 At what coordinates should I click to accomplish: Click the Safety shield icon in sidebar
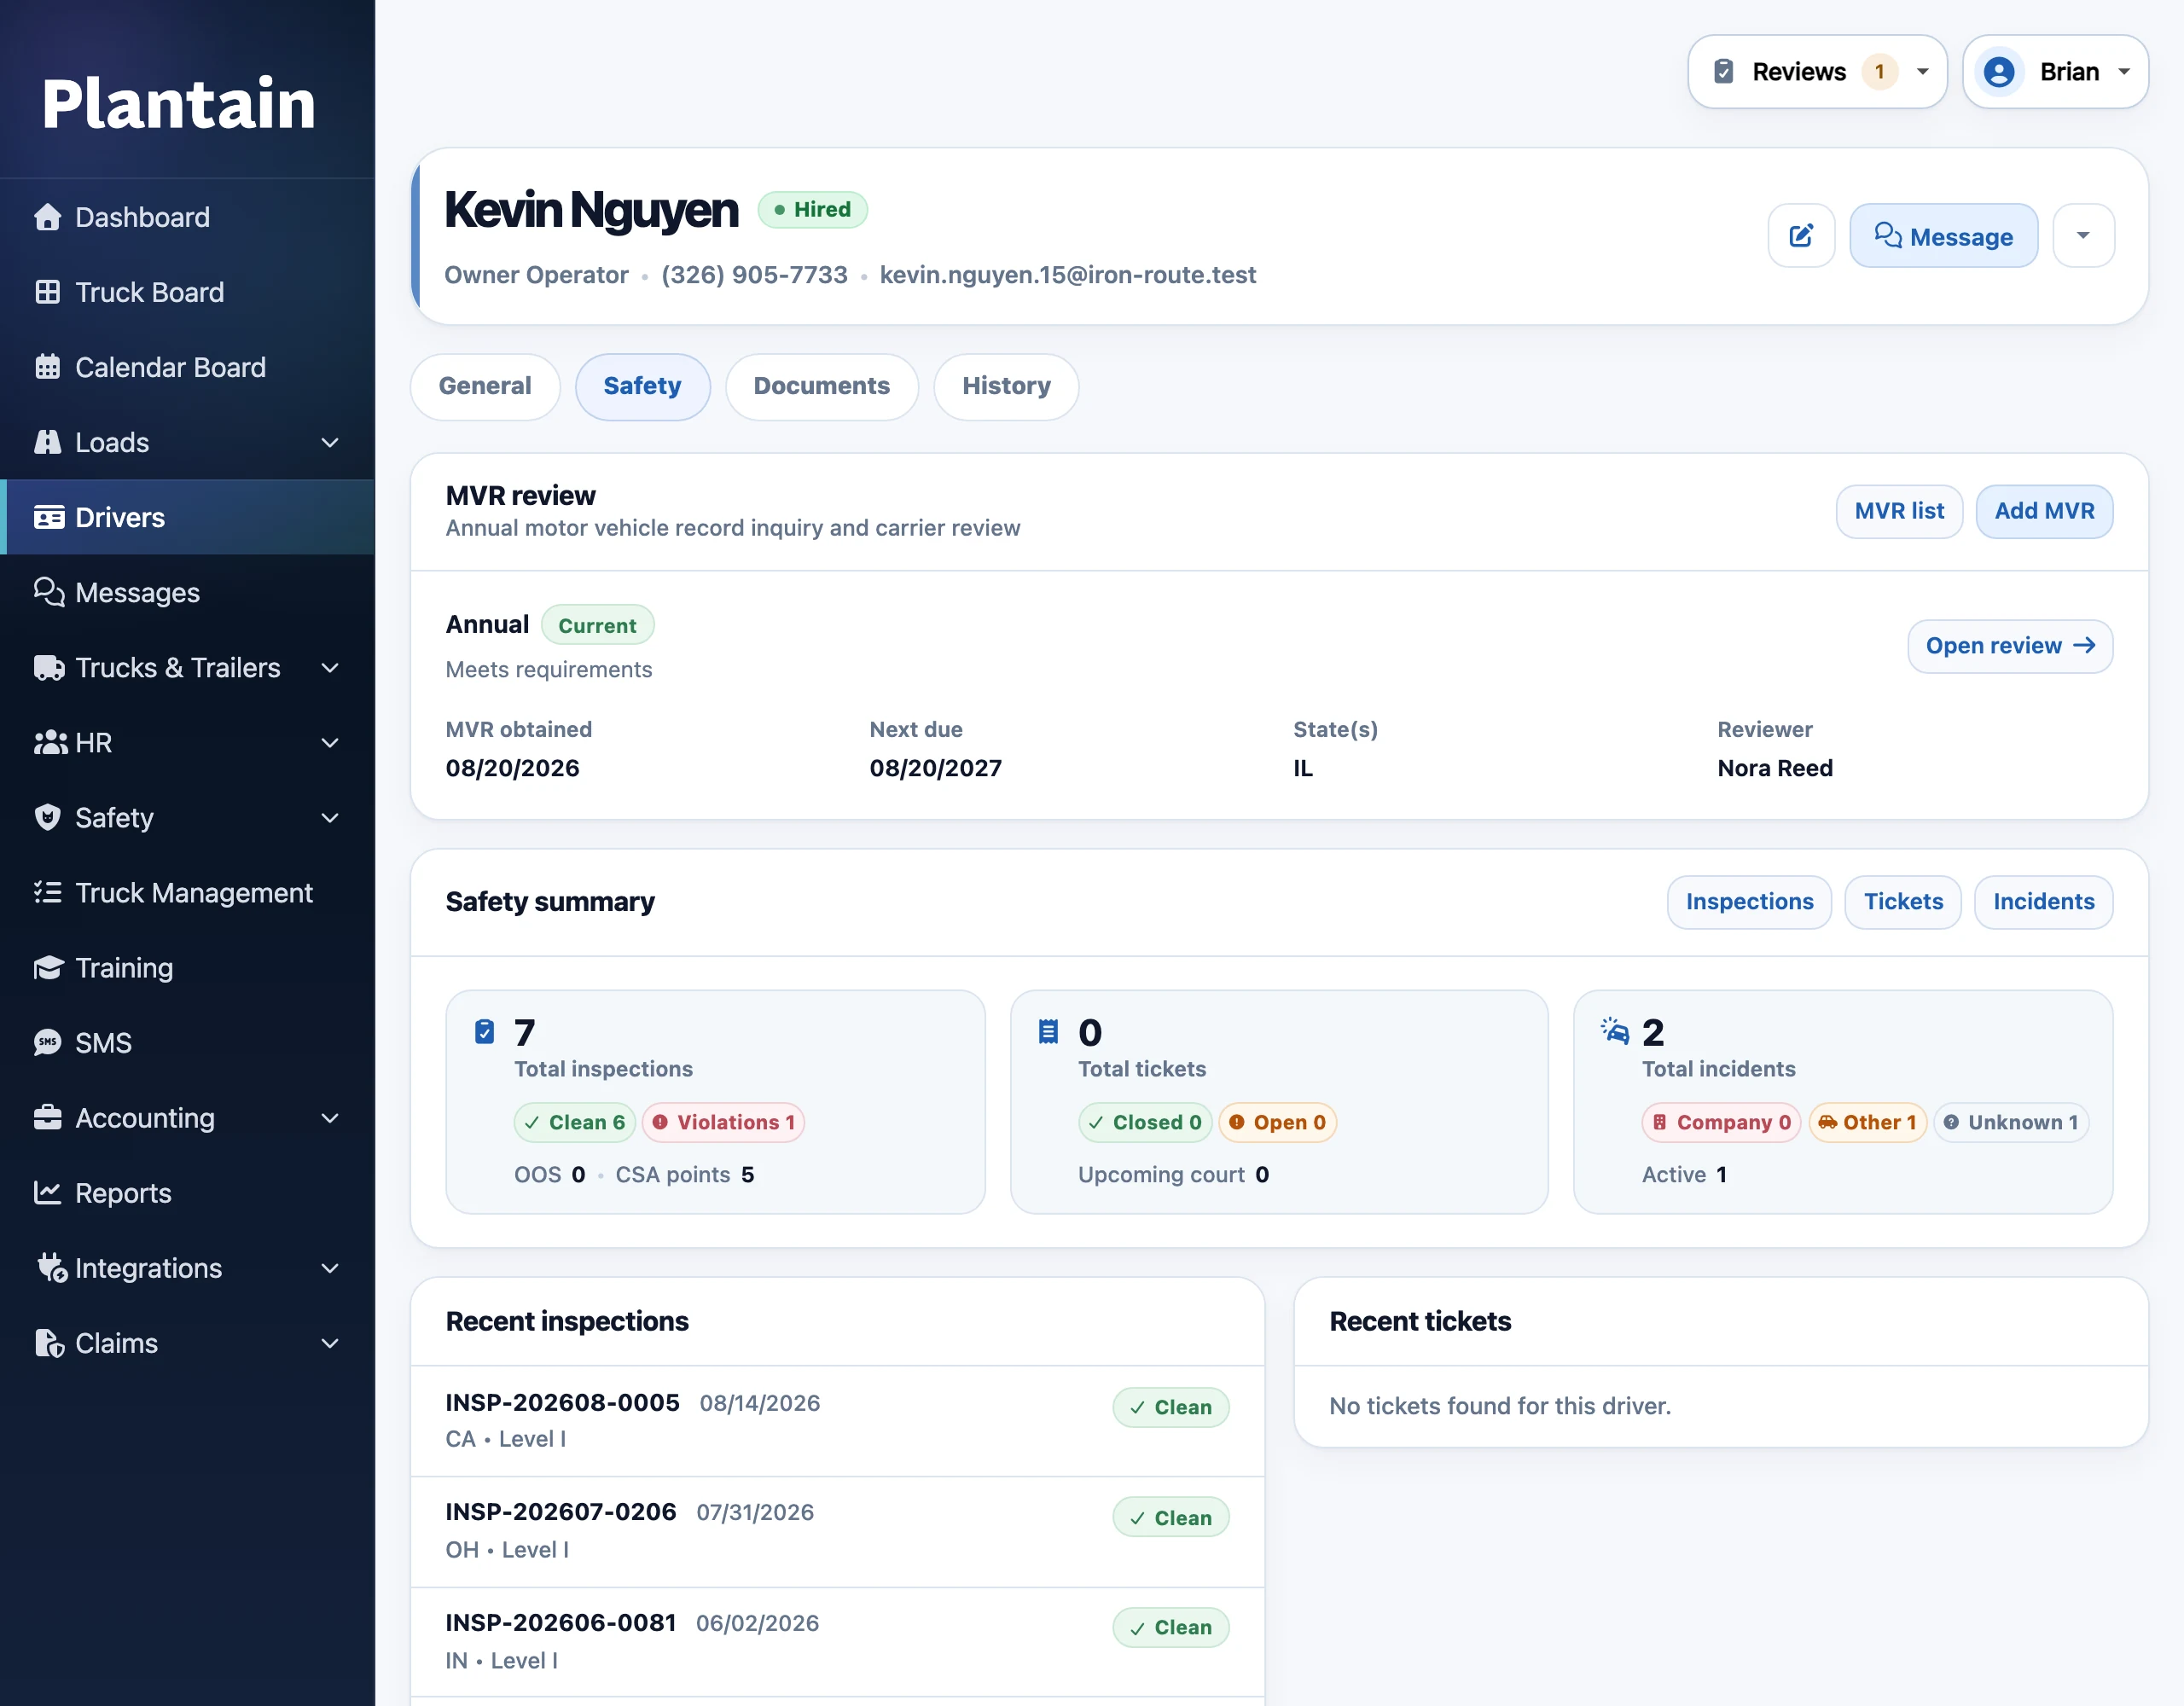point(47,817)
